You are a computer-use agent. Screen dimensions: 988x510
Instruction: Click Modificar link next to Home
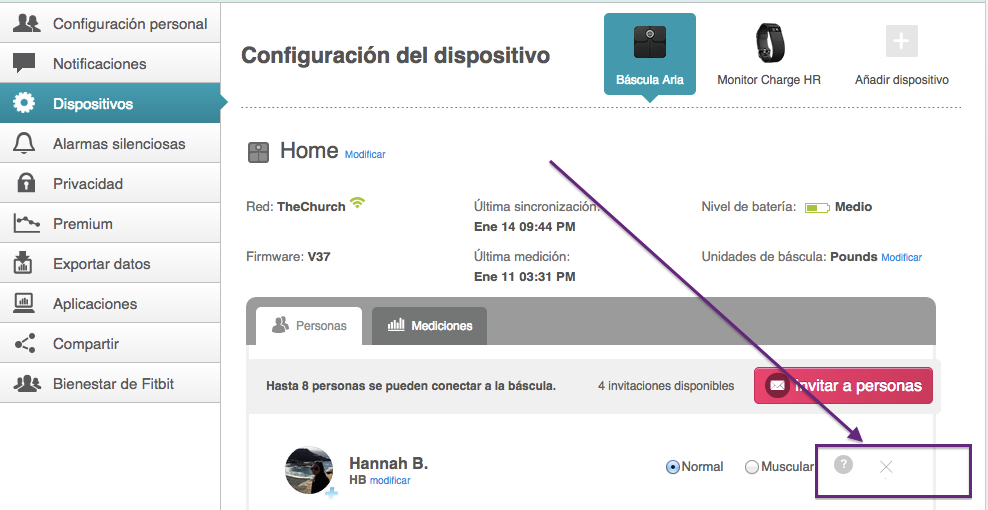[365, 155]
